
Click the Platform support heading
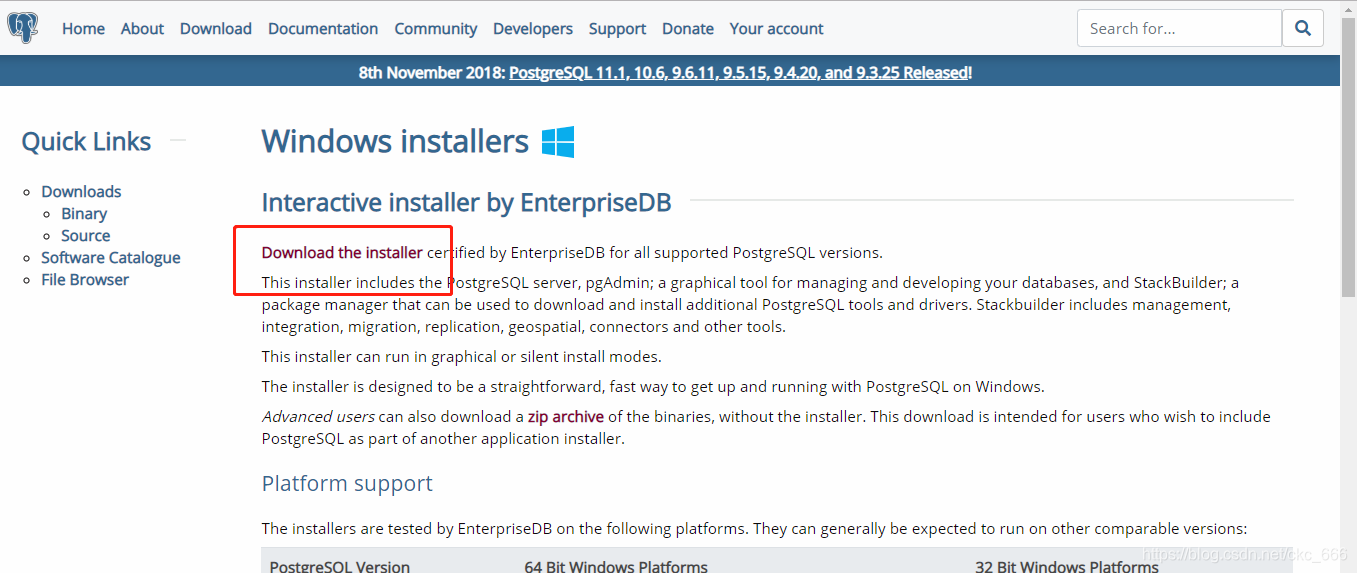pyautogui.click(x=347, y=484)
